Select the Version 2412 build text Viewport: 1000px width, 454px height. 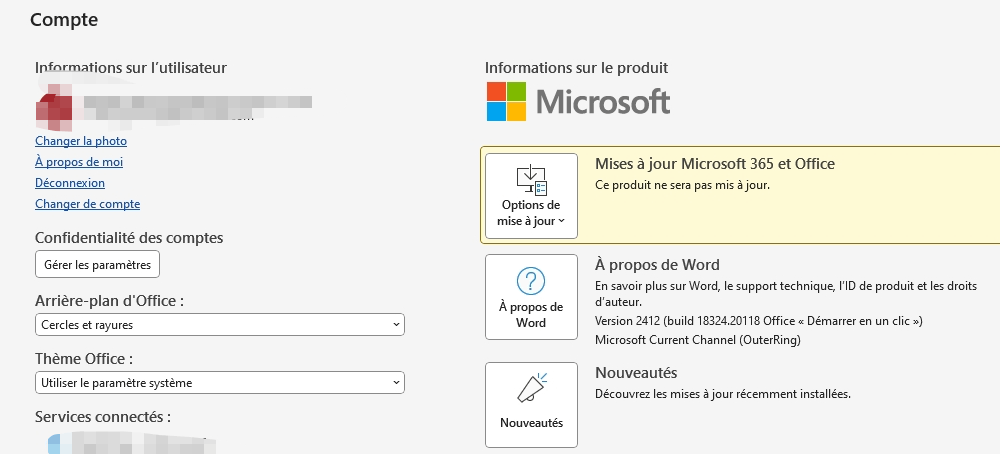(x=758, y=321)
